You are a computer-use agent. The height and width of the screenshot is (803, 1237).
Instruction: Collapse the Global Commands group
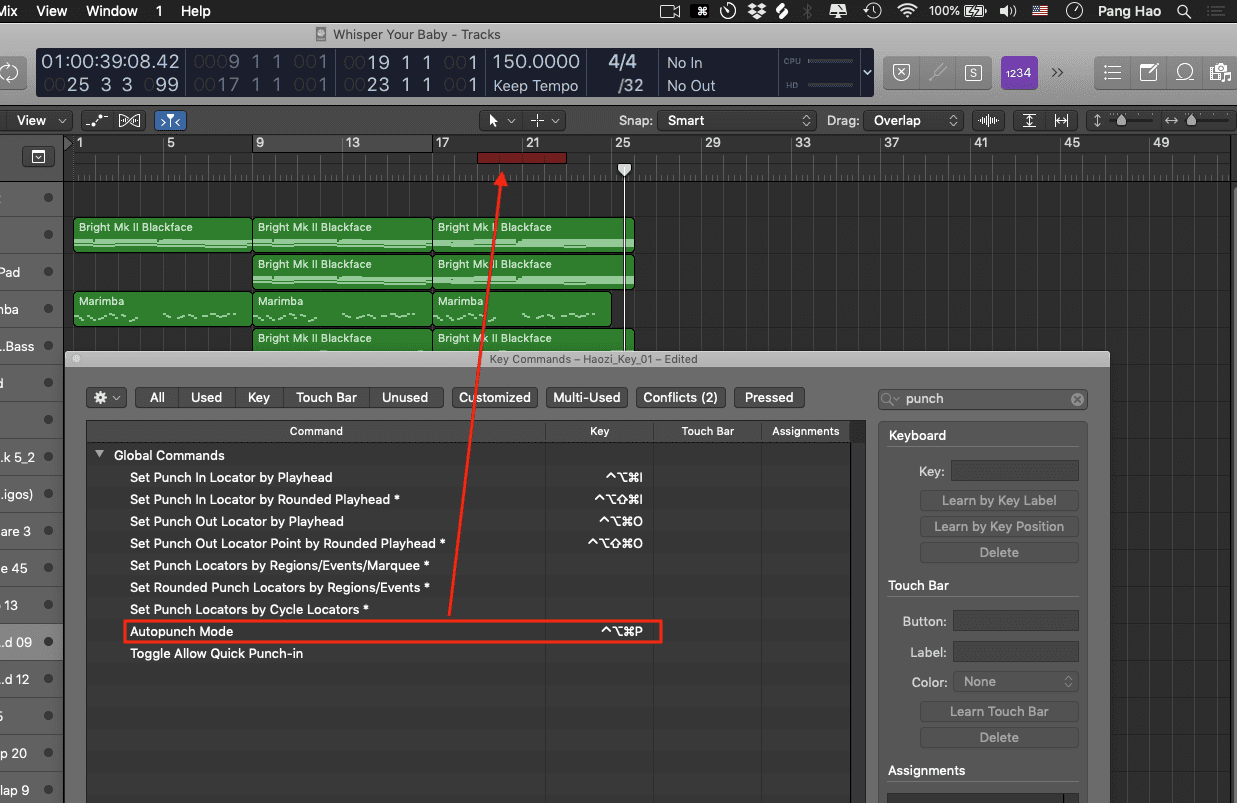pyautogui.click(x=99, y=454)
